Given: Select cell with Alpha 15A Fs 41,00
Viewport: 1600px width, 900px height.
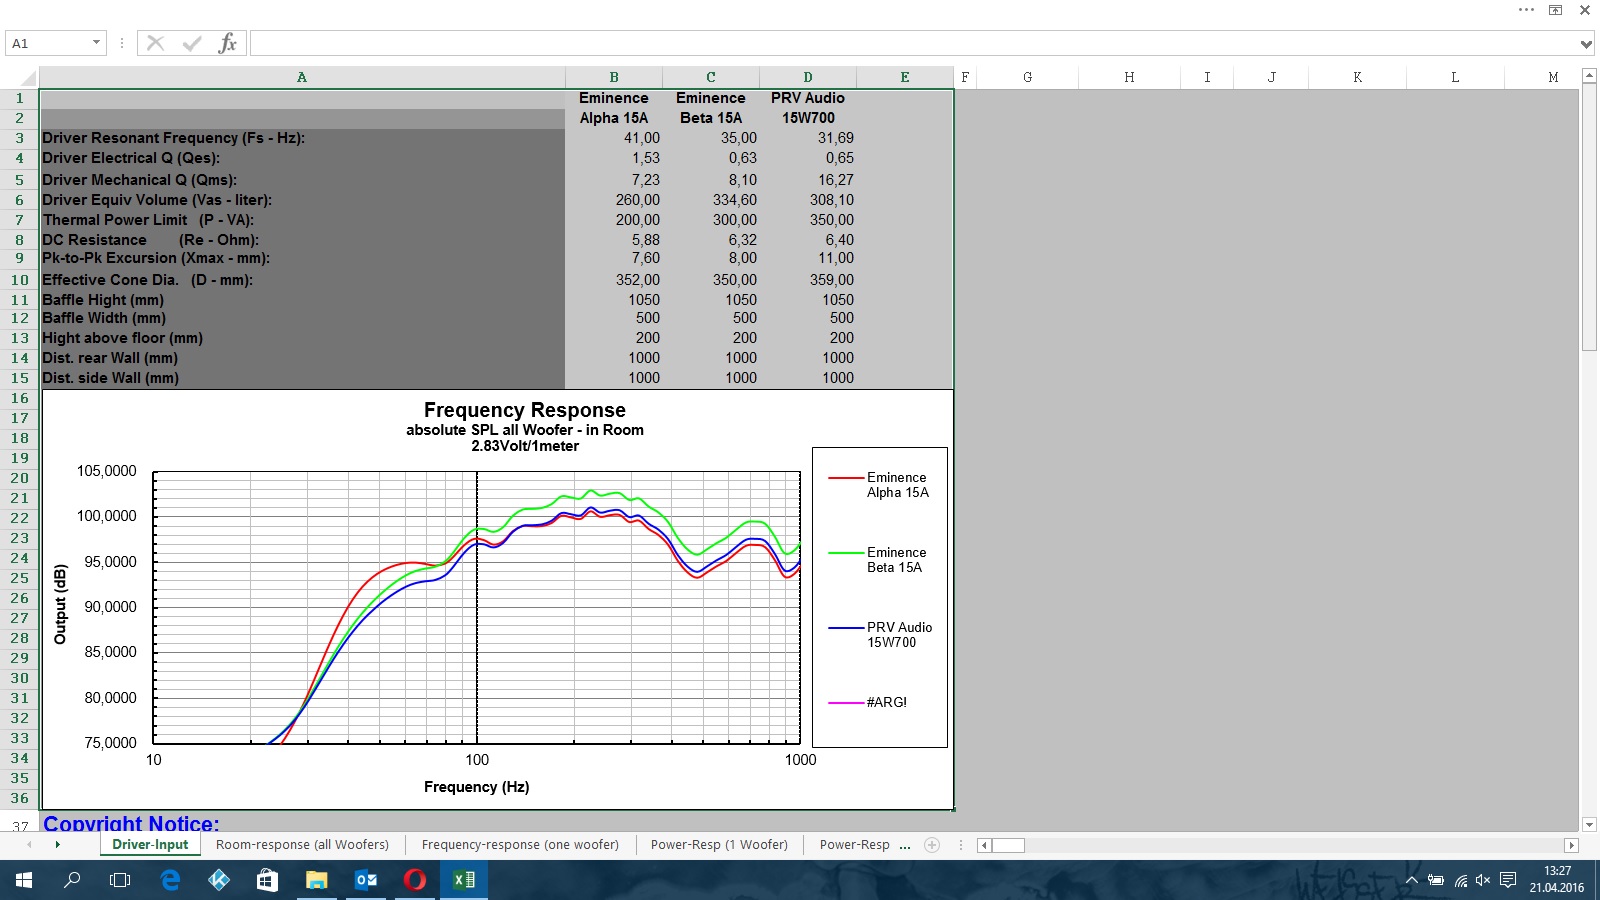Looking at the screenshot, I should click(x=614, y=138).
